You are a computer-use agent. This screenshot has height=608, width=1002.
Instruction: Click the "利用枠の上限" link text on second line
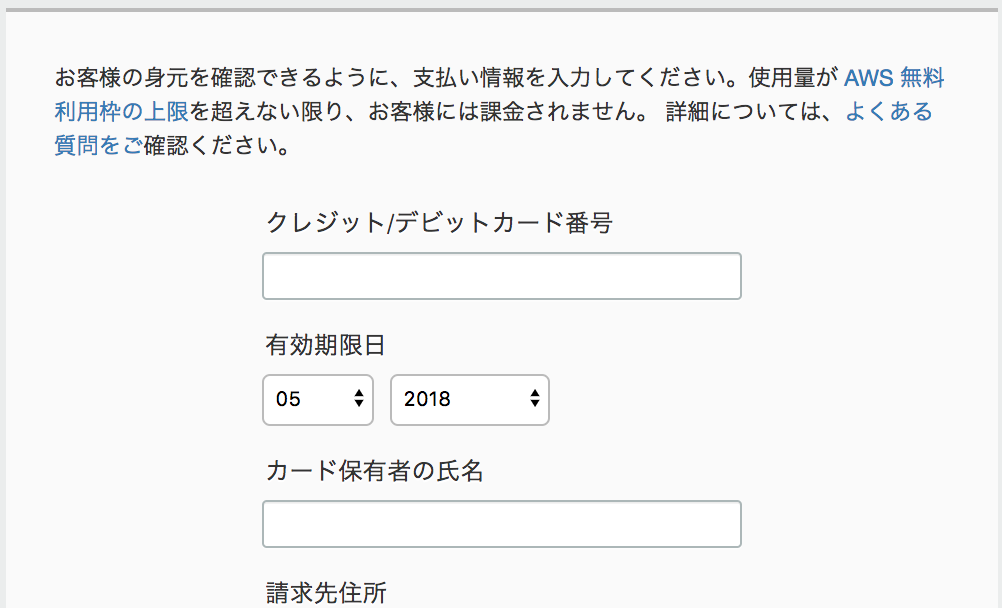(121, 111)
